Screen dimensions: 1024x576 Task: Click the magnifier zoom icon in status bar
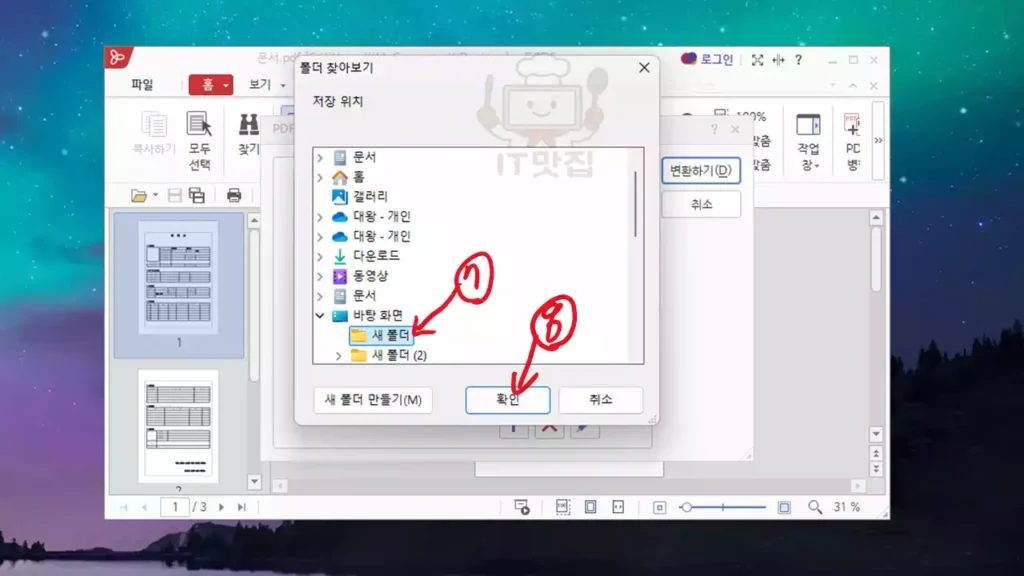[815, 507]
